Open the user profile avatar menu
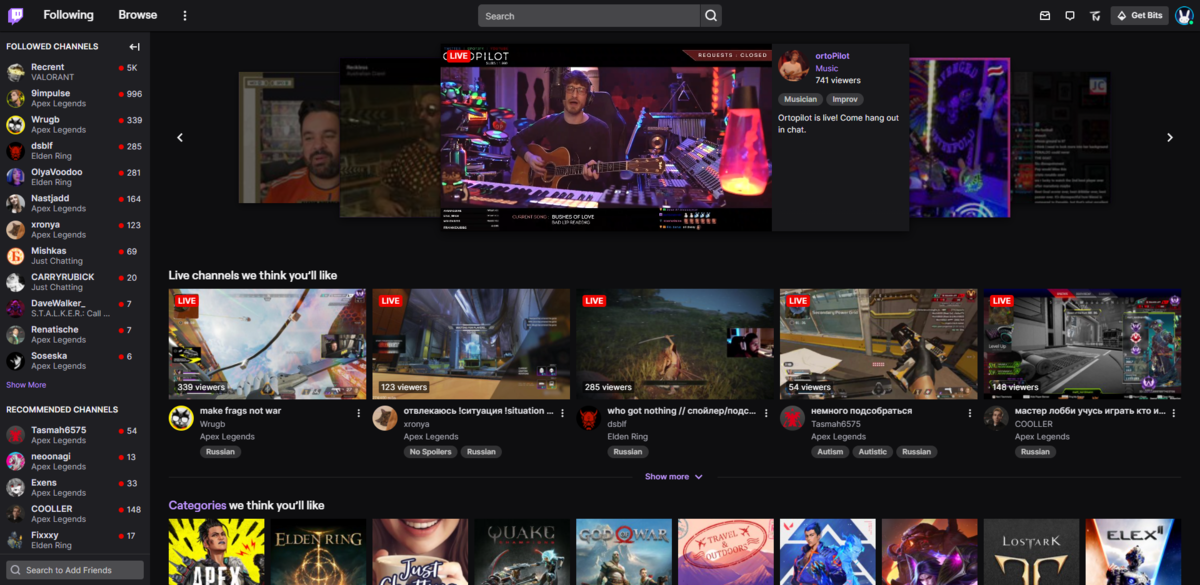This screenshot has height=585, width=1200. [x=1184, y=15]
